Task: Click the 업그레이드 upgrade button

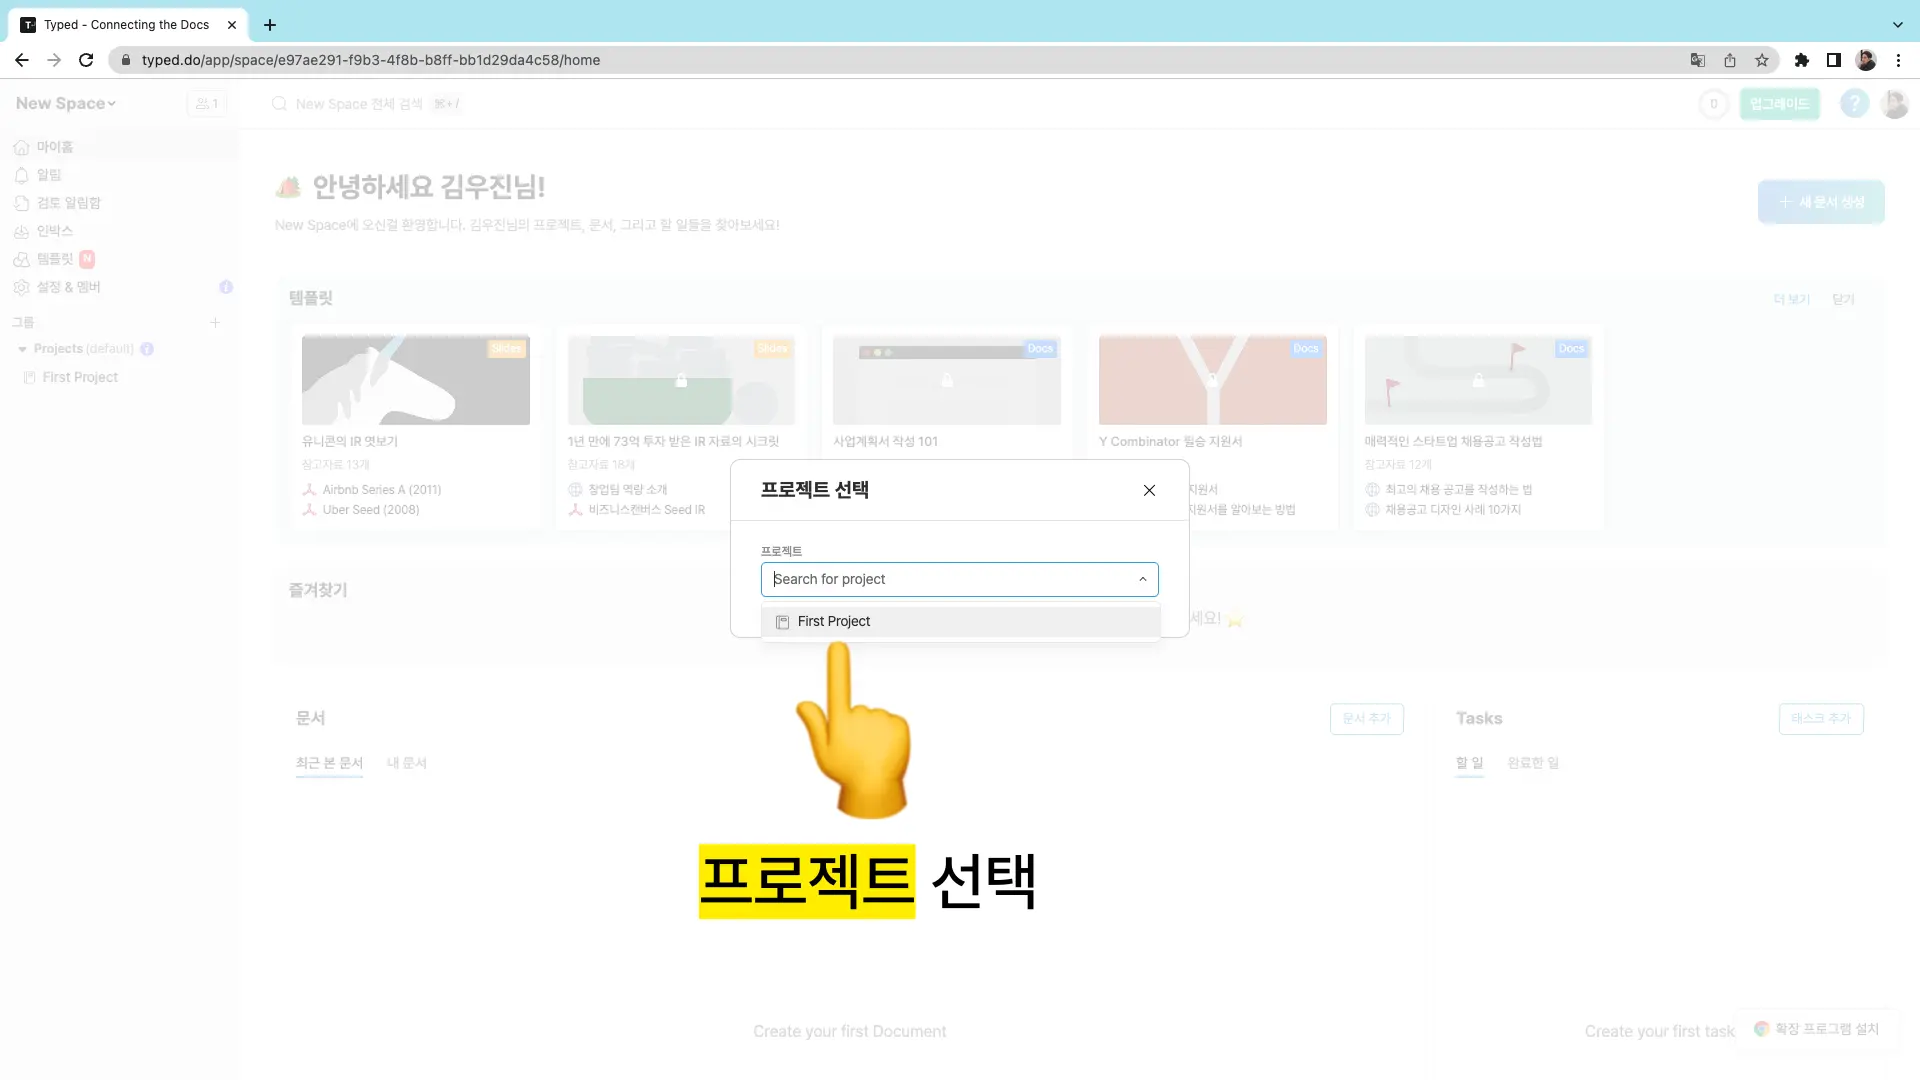Action: pyautogui.click(x=1779, y=104)
